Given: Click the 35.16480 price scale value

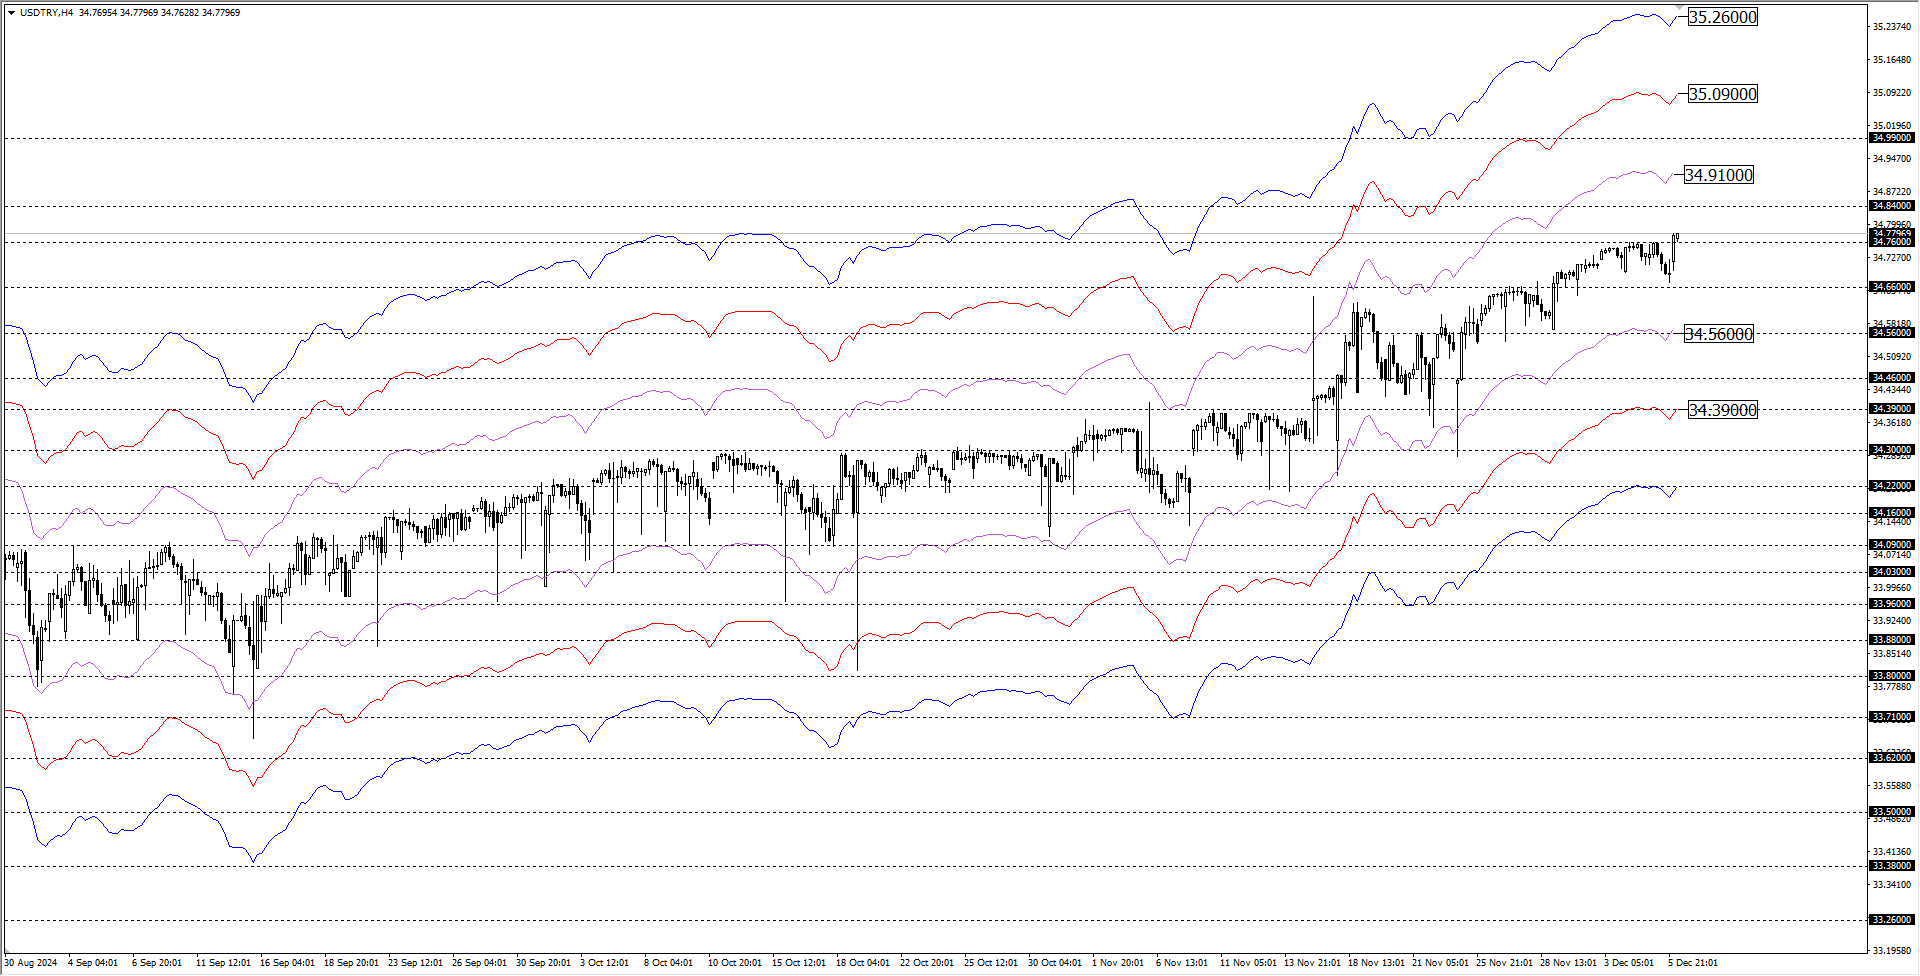Looking at the screenshot, I should click(x=1892, y=60).
